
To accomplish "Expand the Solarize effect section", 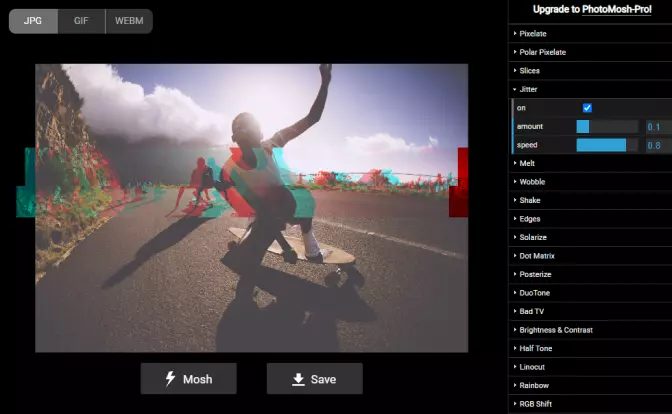I will (590, 237).
